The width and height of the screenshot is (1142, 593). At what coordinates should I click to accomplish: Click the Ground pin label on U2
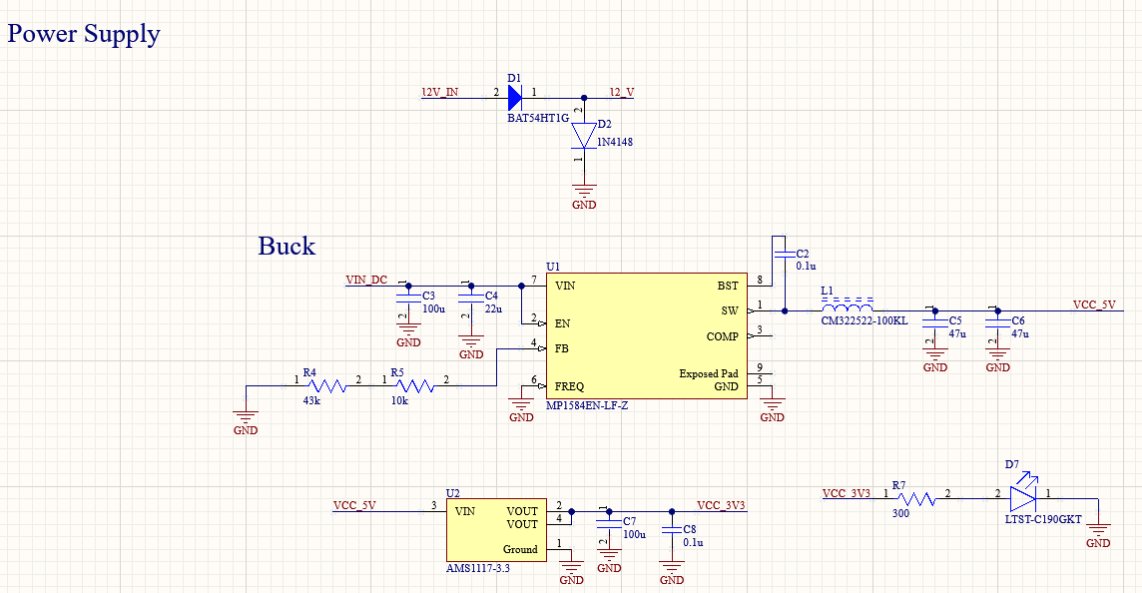click(520, 549)
